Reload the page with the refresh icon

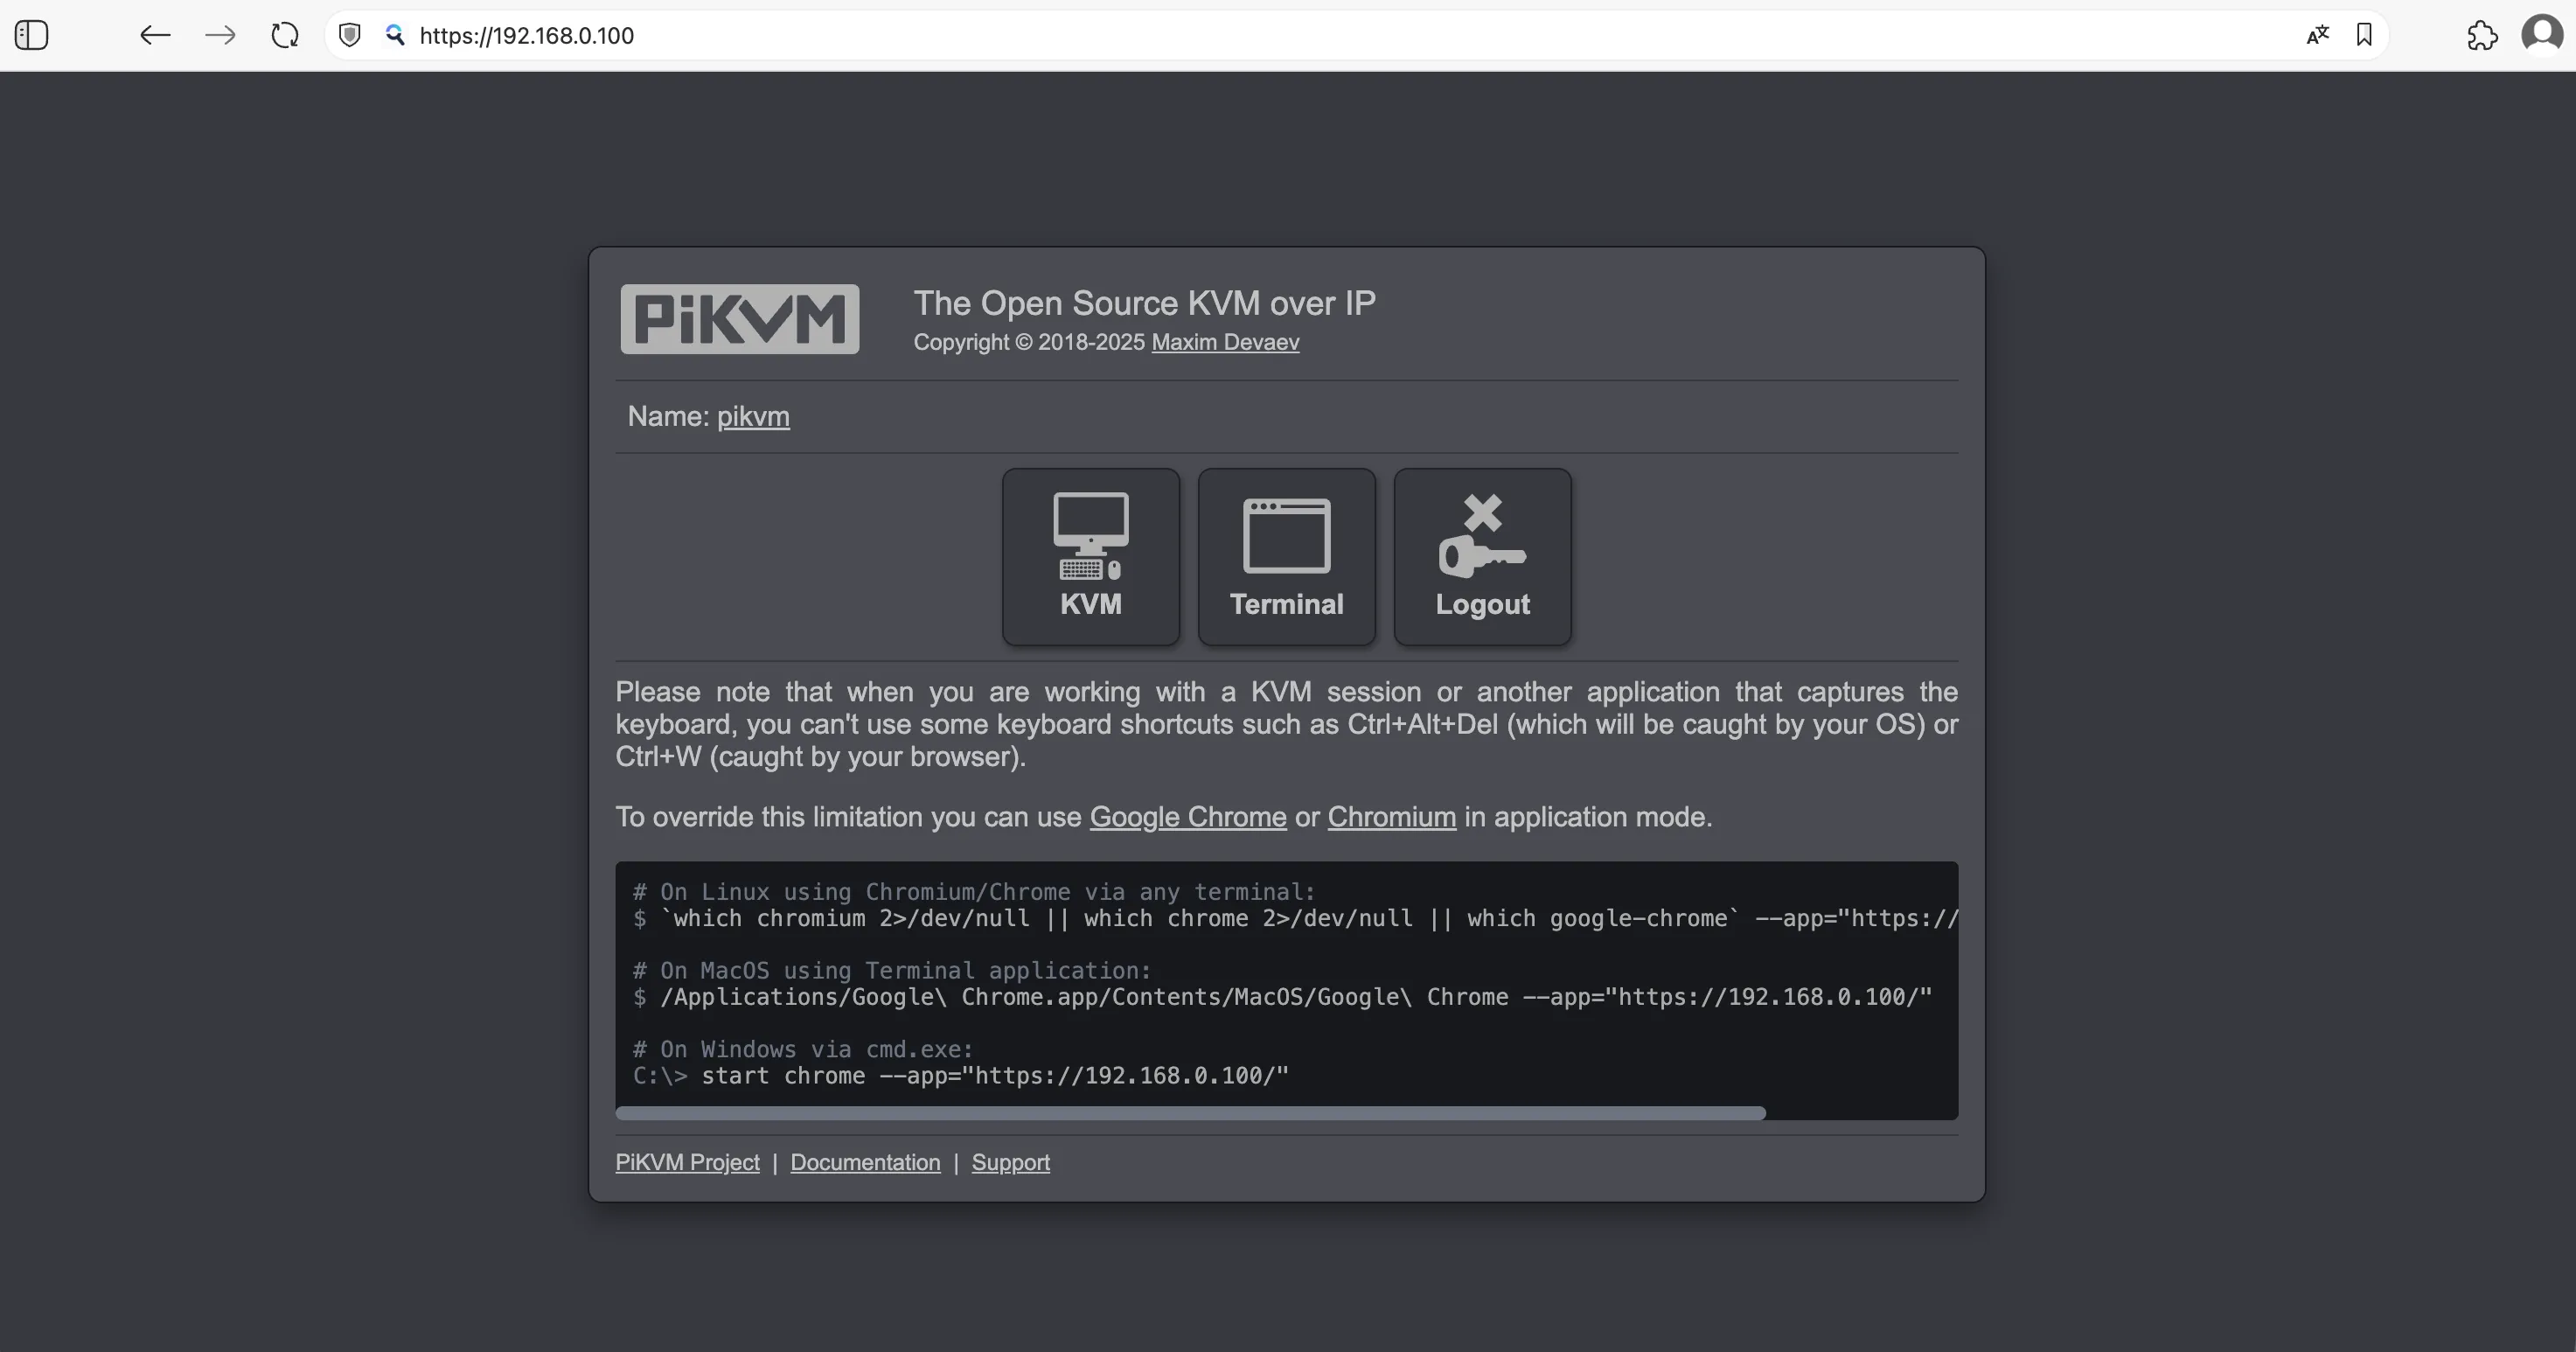[285, 36]
